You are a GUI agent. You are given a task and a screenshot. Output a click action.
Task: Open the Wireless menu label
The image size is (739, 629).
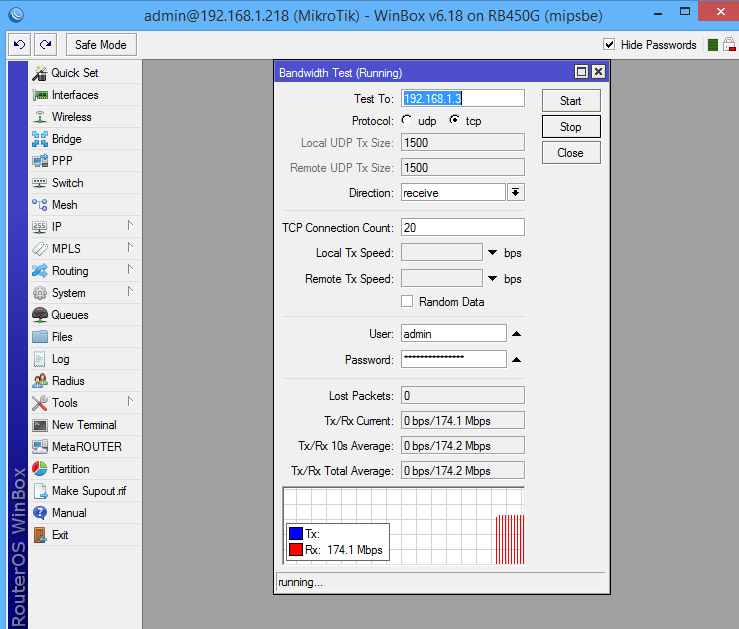pos(72,117)
